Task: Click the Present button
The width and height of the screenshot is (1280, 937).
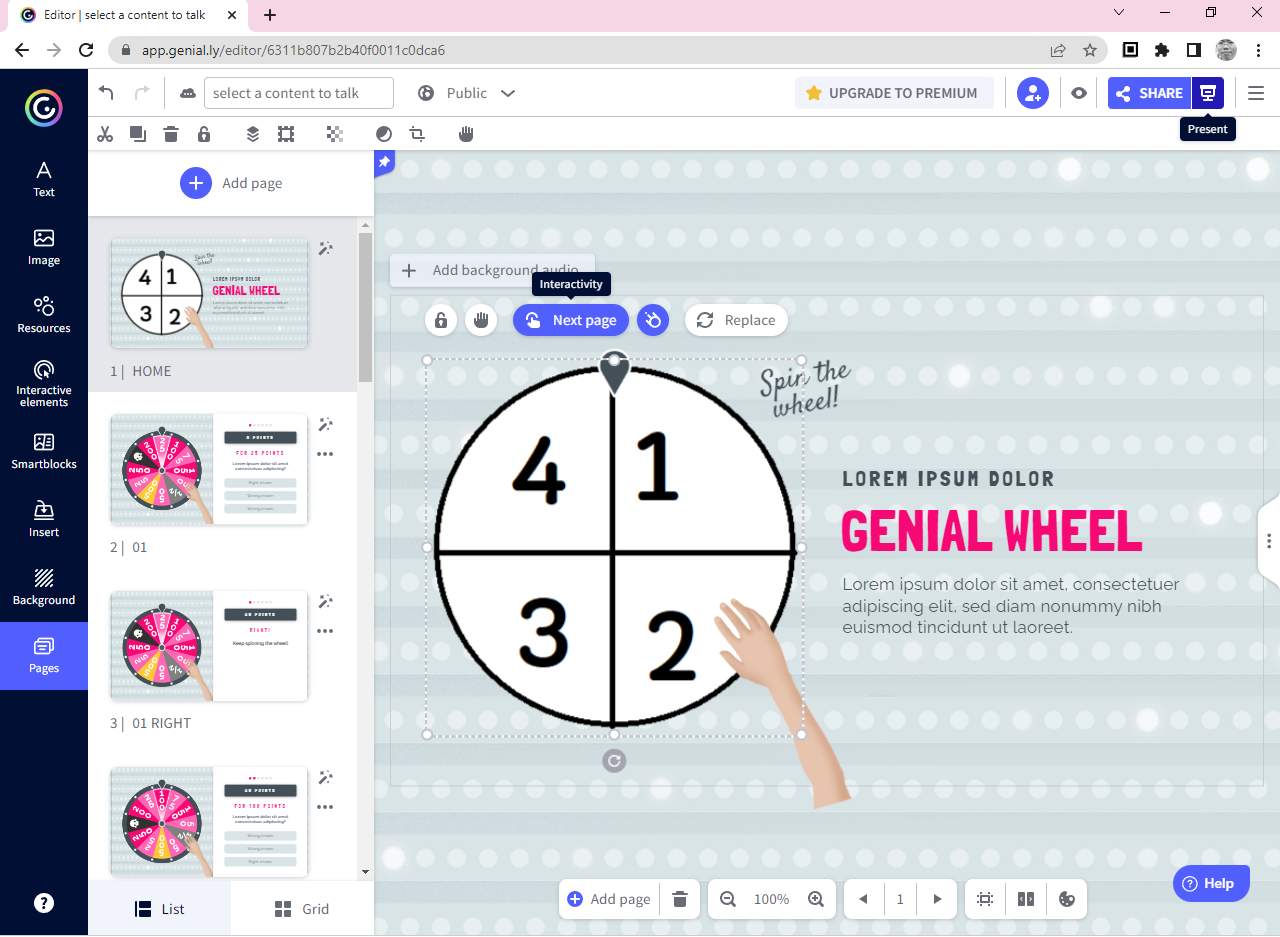Action: point(1208,93)
